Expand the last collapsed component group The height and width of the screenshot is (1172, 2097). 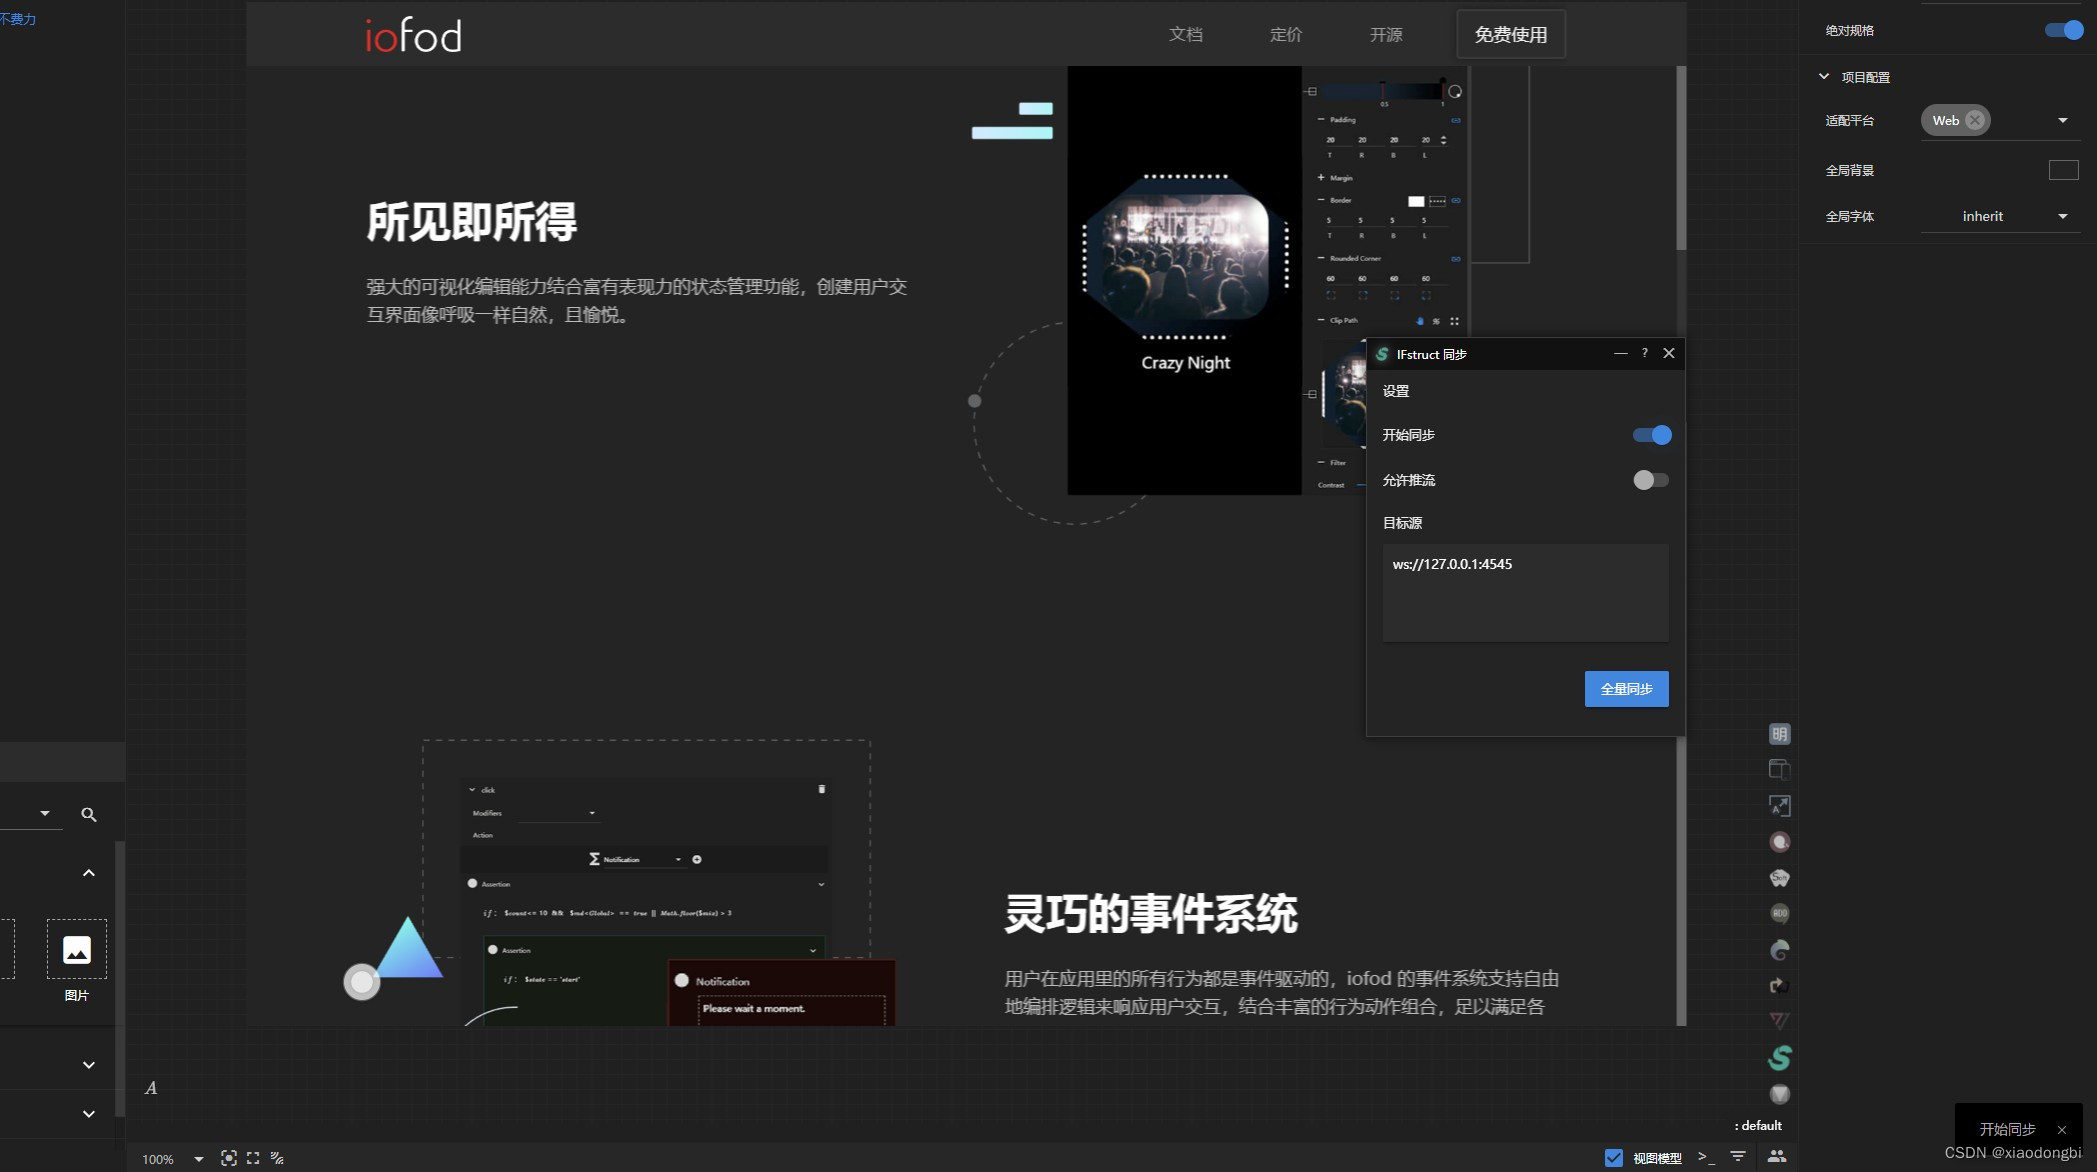(89, 1114)
